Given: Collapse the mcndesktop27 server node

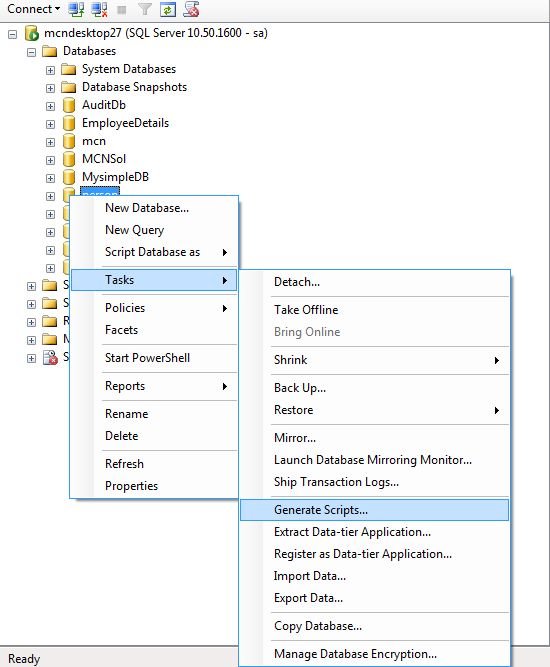Looking at the screenshot, I should click(13, 34).
